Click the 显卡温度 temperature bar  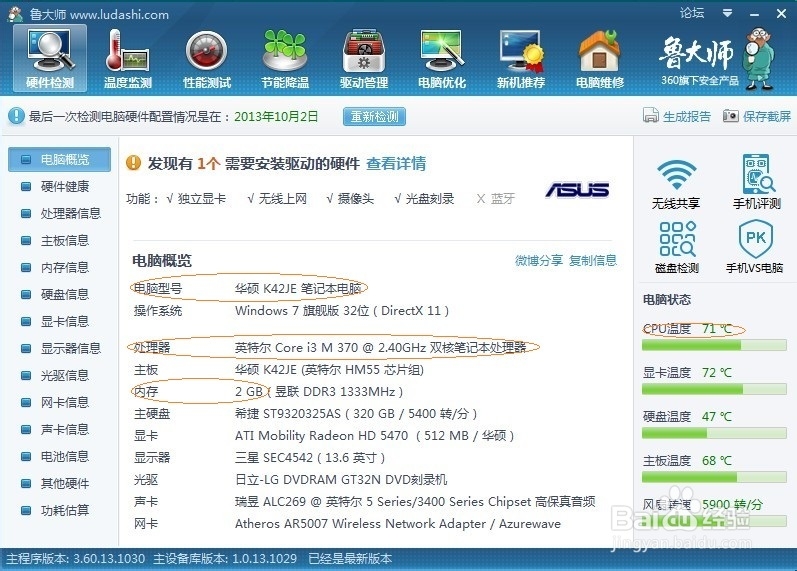point(714,389)
